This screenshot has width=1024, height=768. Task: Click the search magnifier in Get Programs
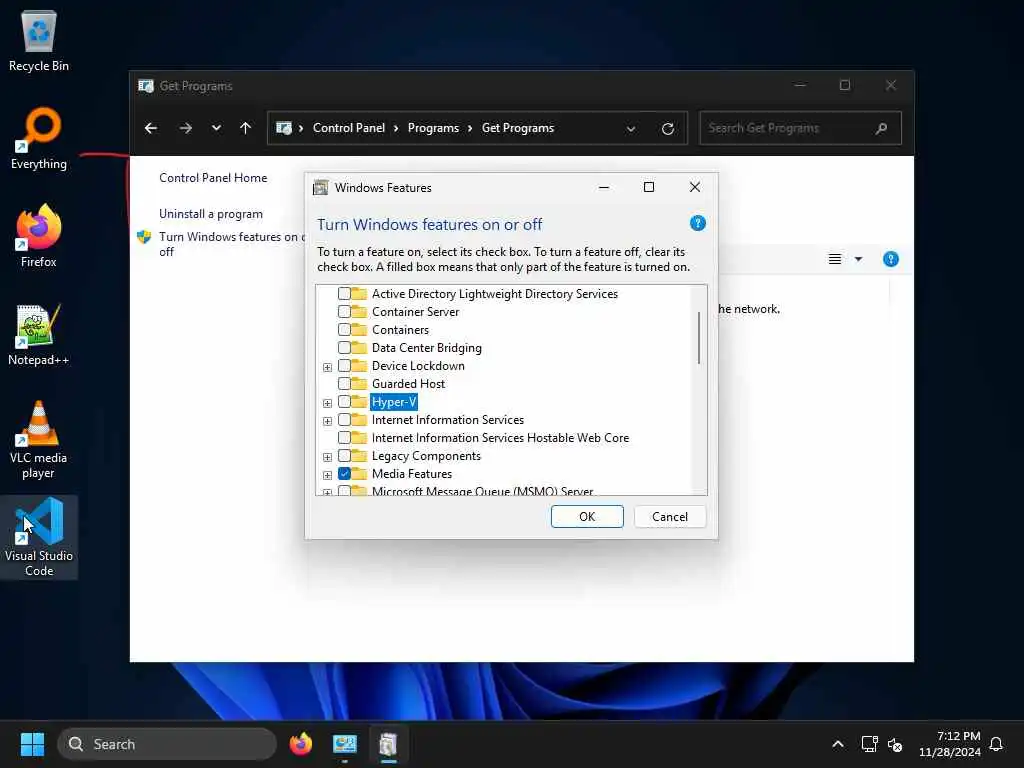point(882,128)
